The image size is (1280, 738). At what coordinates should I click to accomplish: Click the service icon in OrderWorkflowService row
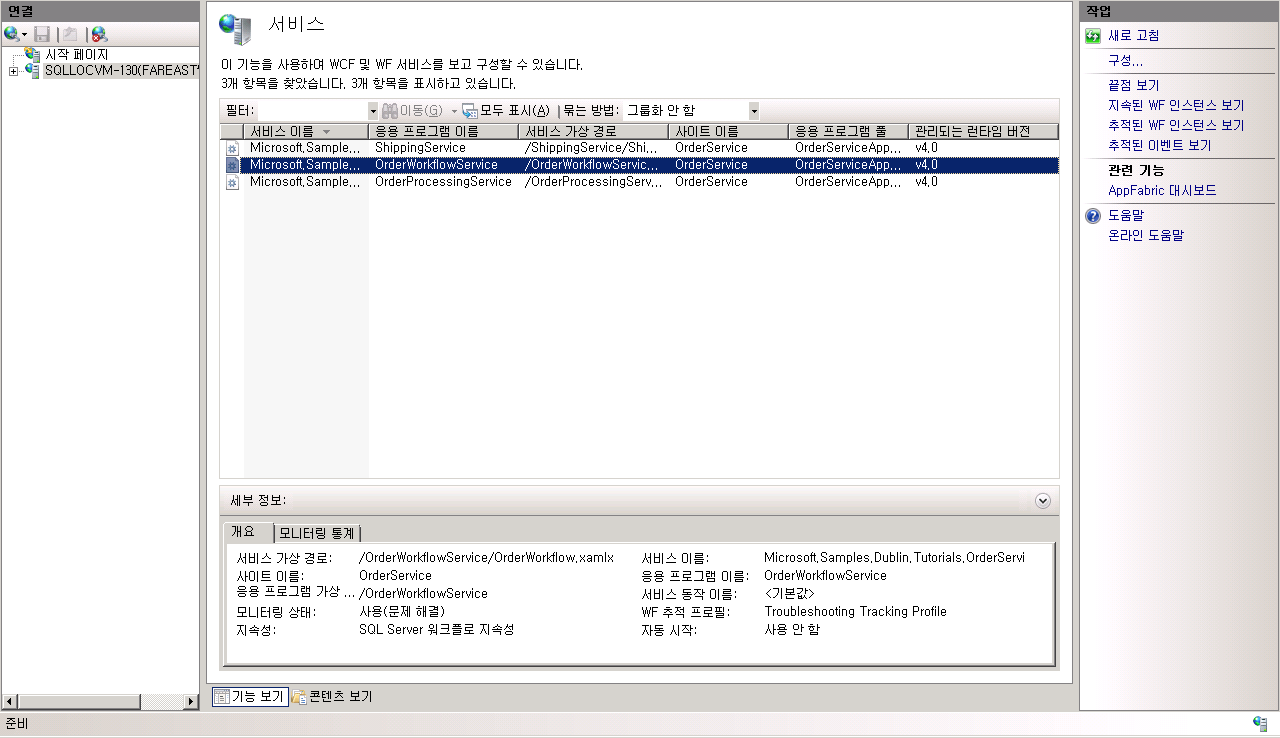(232, 165)
